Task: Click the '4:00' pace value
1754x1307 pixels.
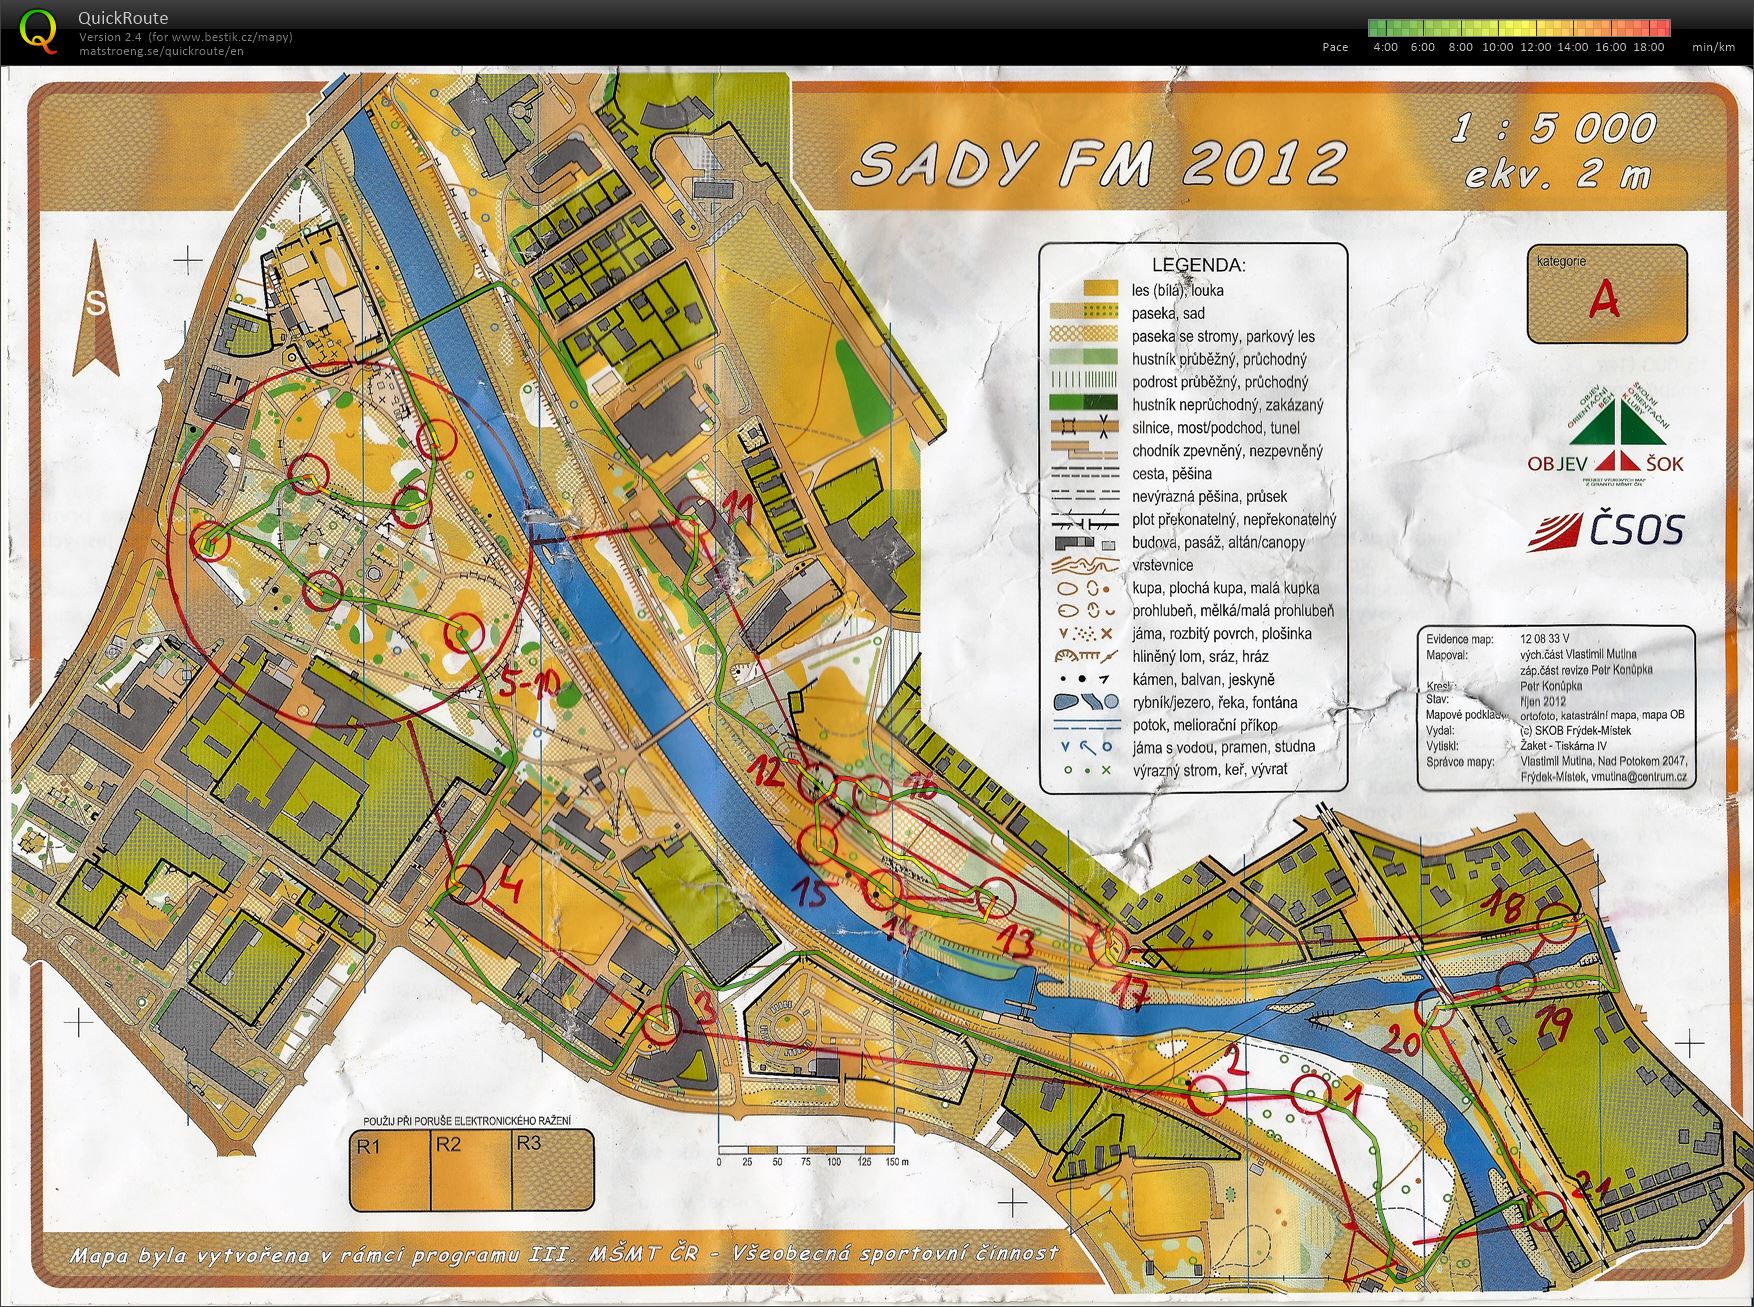Action: pyautogui.click(x=1386, y=47)
